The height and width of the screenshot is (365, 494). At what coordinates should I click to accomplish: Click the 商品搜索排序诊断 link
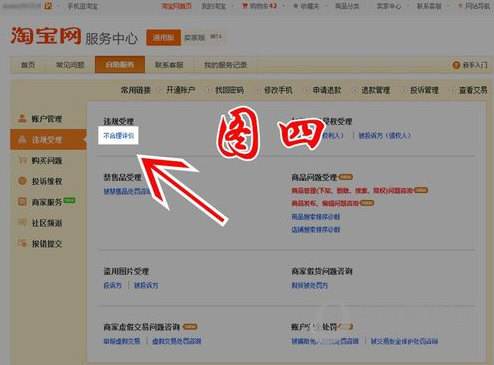coord(316,217)
